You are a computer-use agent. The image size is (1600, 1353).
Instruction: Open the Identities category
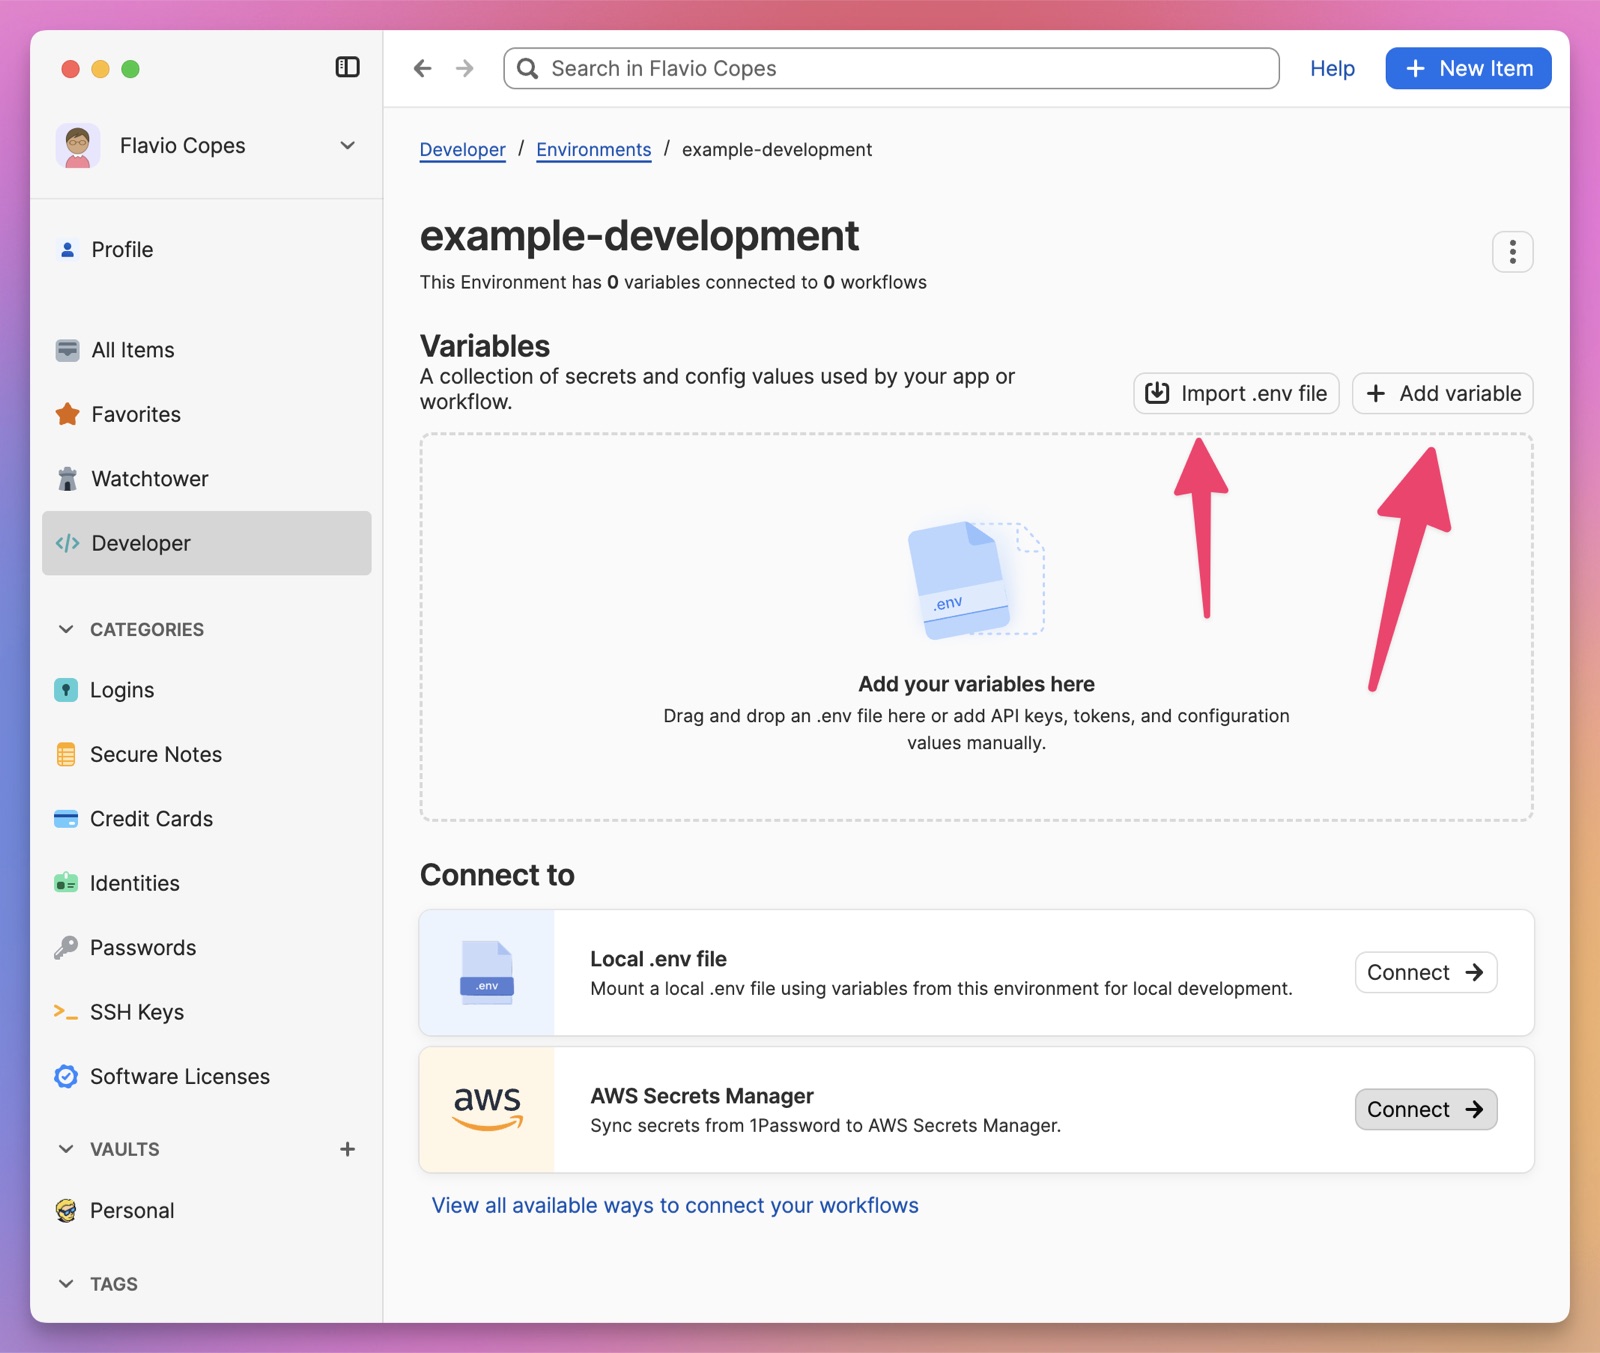click(207, 883)
